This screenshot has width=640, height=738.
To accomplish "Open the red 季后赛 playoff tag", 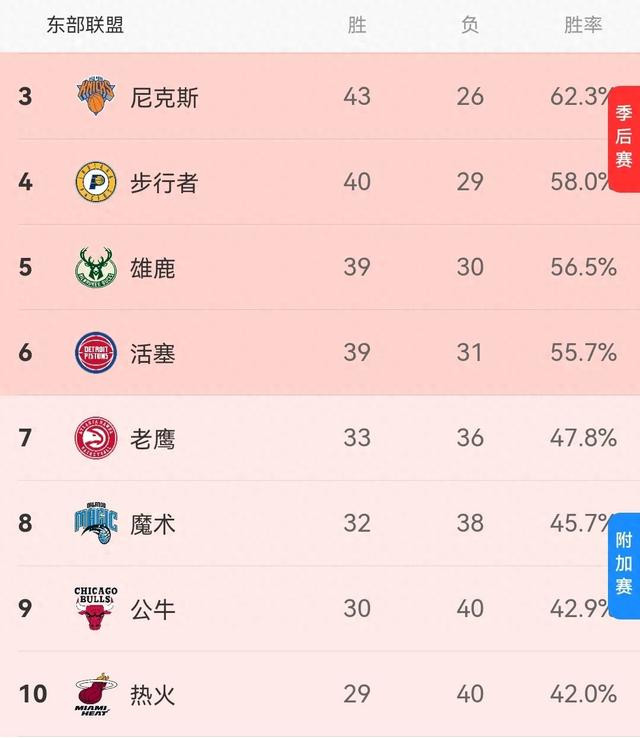I will [x=624, y=138].
